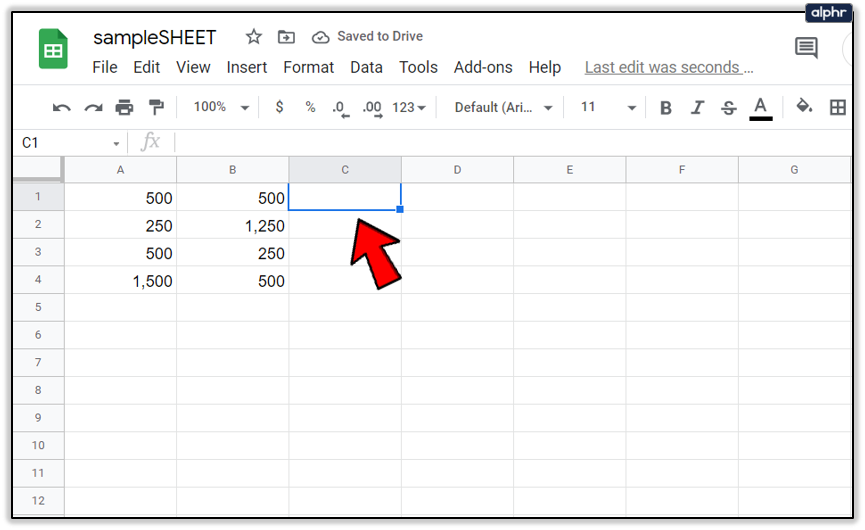The image size is (865, 530).
Task: Select the paint format tool
Action: (156, 107)
